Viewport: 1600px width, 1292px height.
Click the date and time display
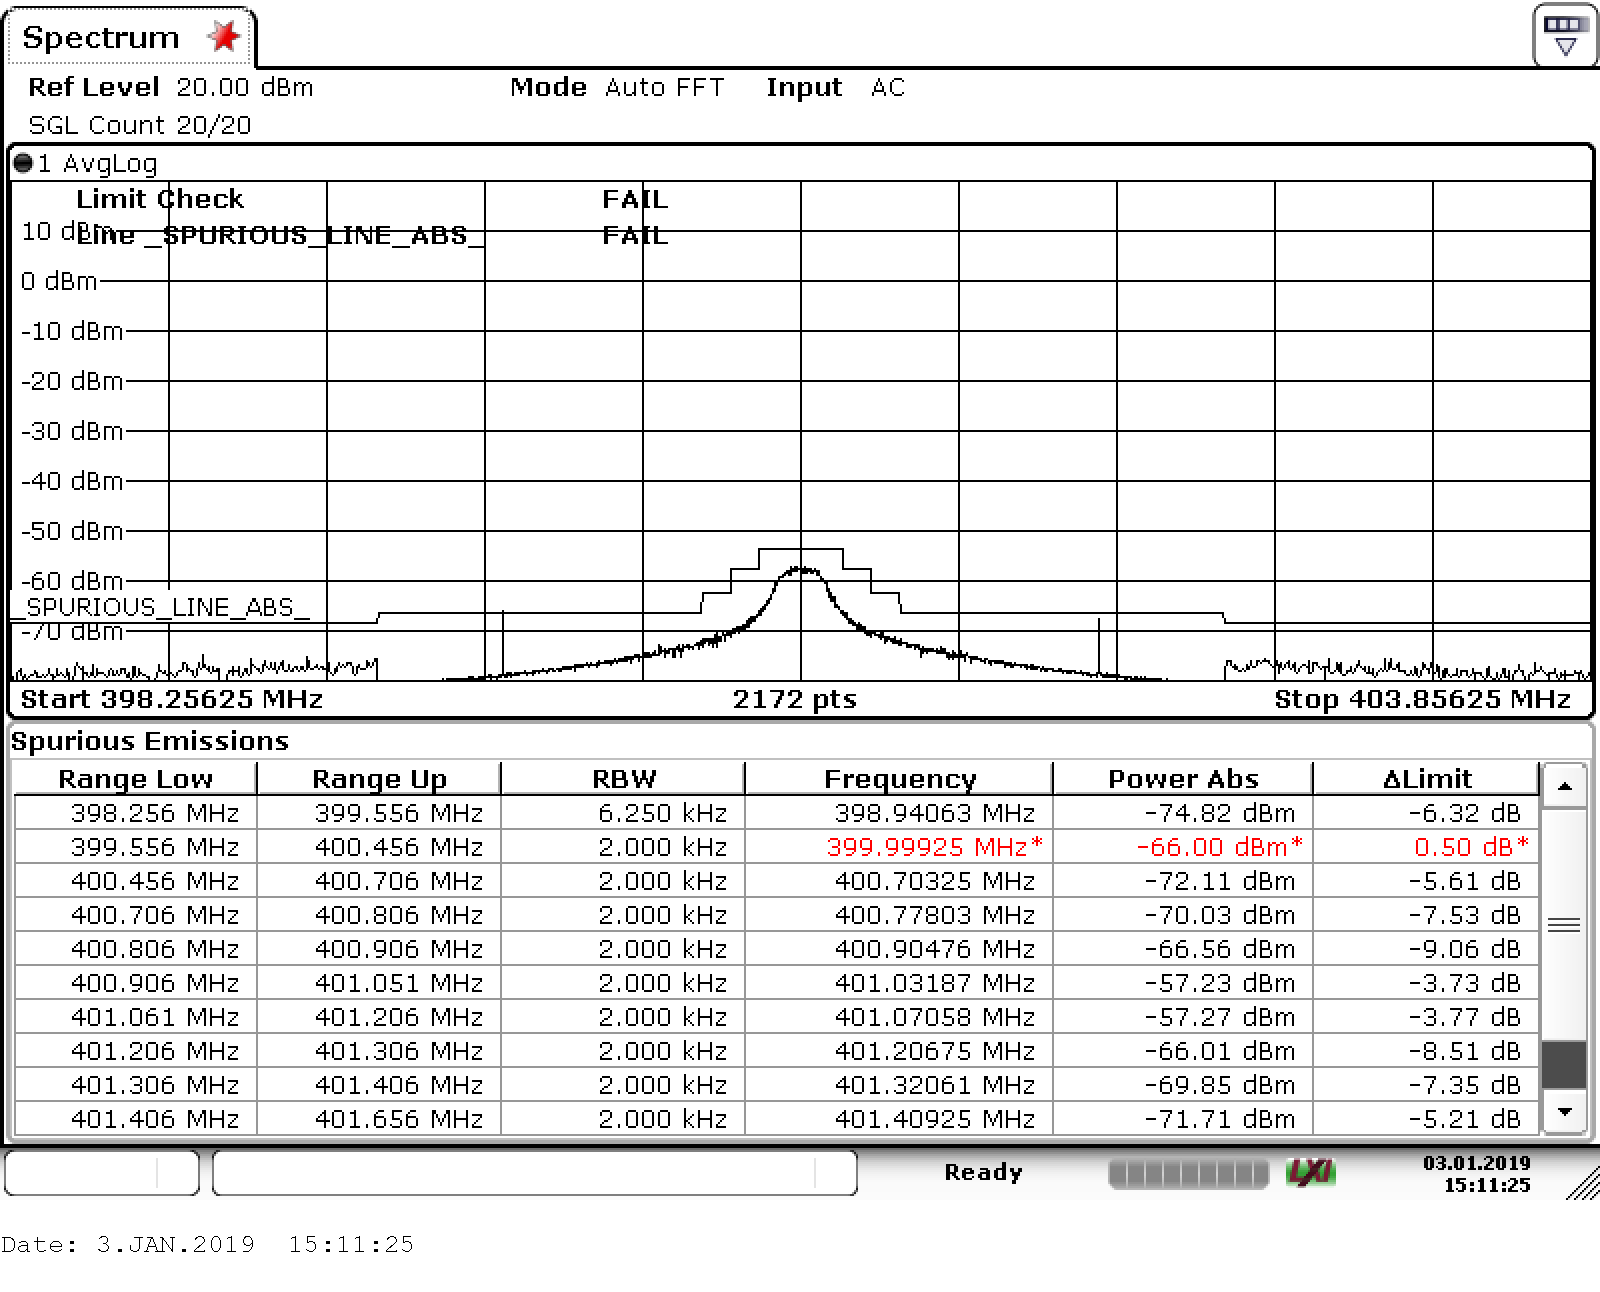point(1477,1171)
